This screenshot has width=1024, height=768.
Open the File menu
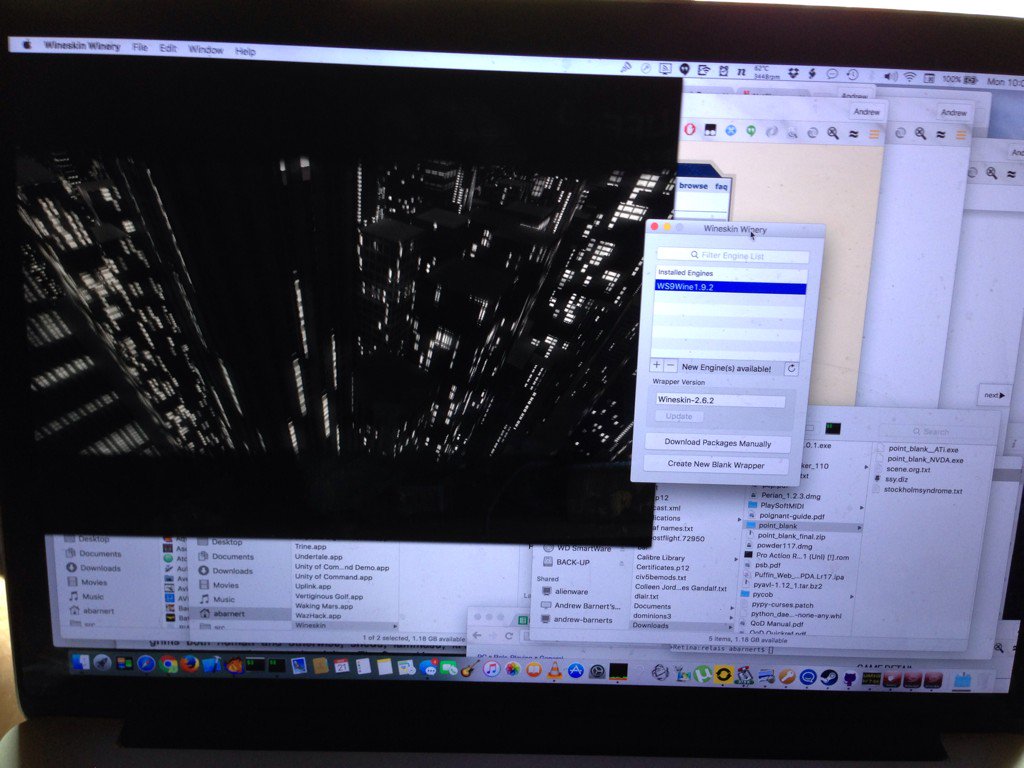coord(140,47)
